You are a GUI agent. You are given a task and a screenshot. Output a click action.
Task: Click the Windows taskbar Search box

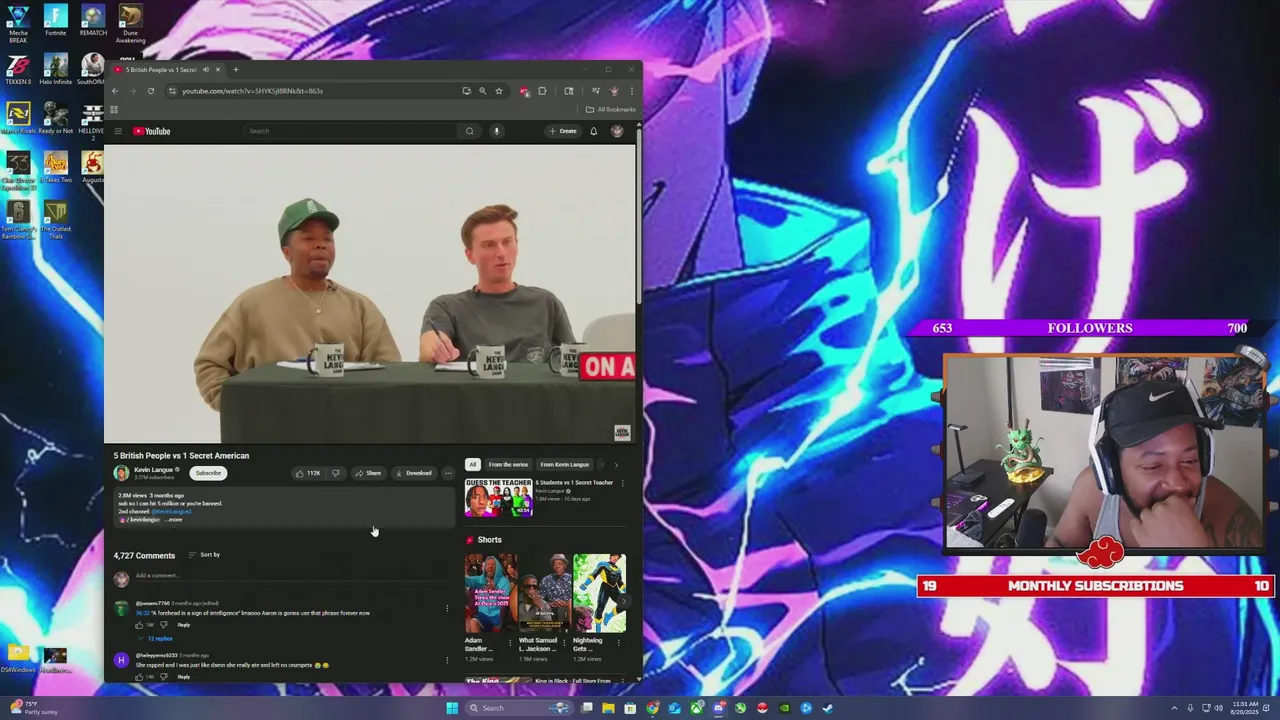point(518,708)
